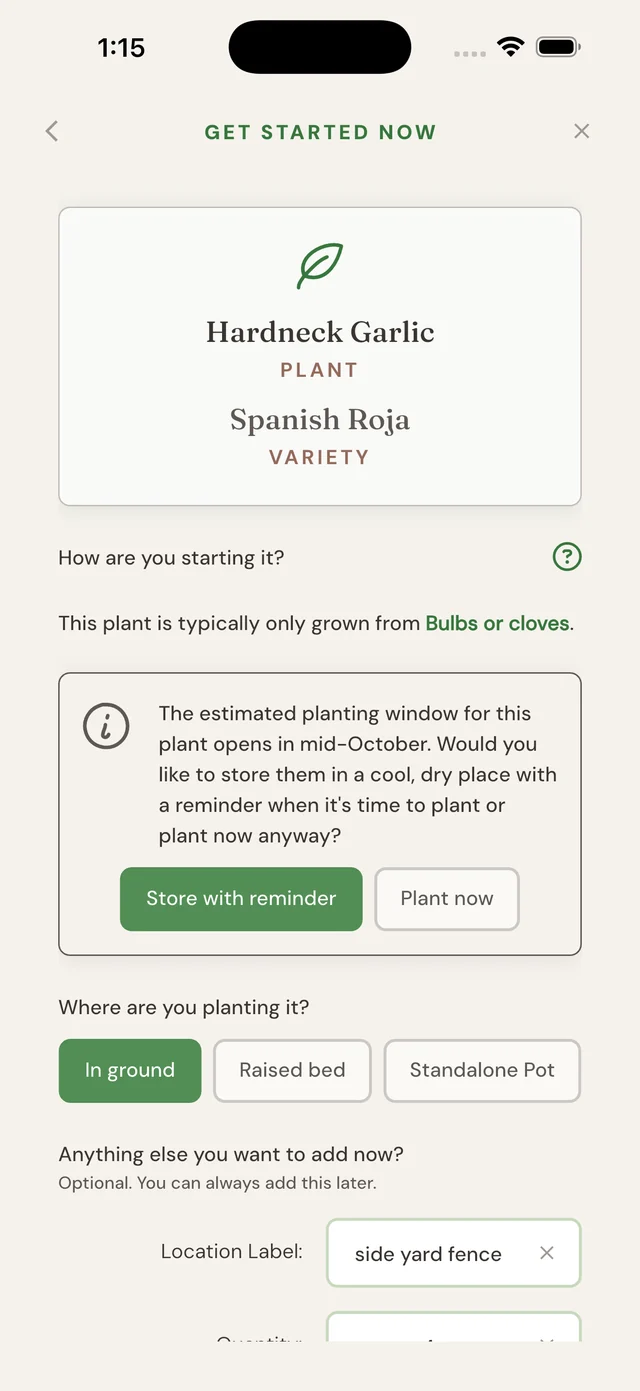
Task: Choose Store with reminder
Action: click(241, 899)
